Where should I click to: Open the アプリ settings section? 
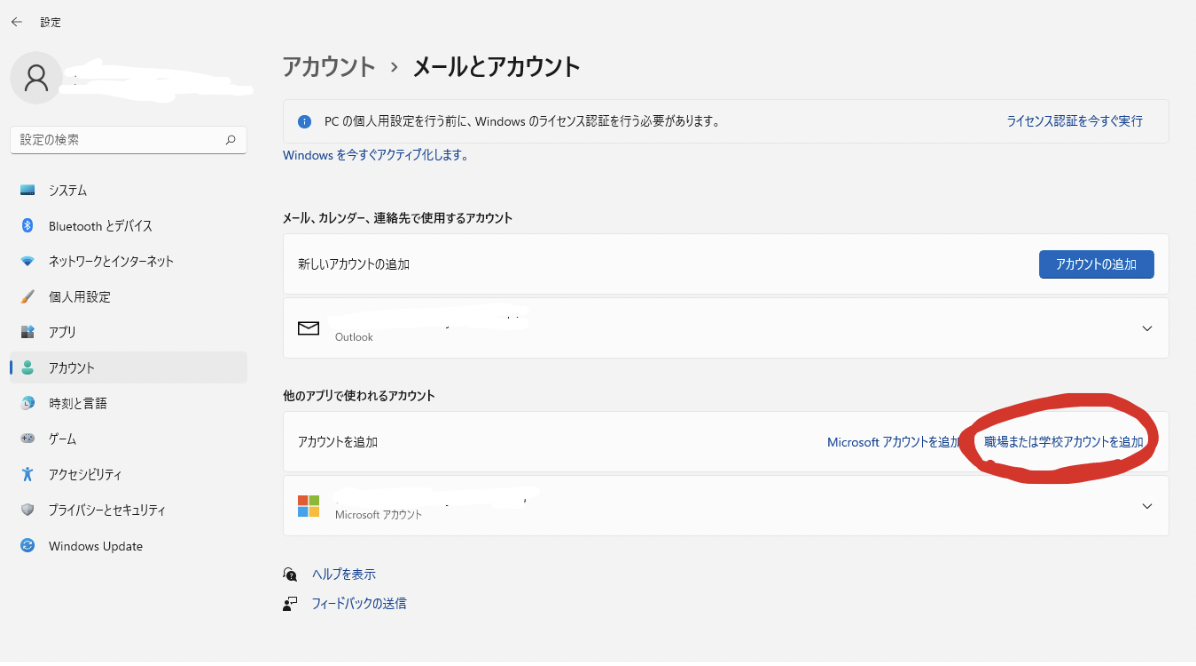(62, 332)
